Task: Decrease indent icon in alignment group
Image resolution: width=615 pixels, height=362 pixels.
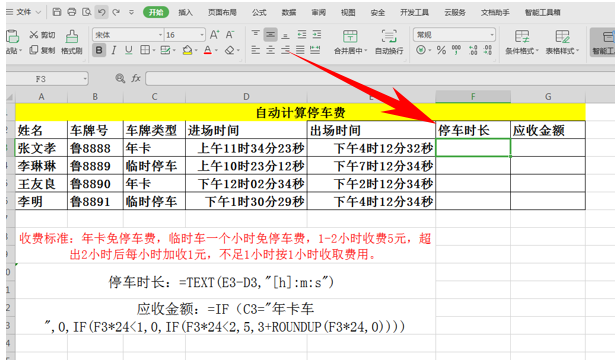Action: 302,35
